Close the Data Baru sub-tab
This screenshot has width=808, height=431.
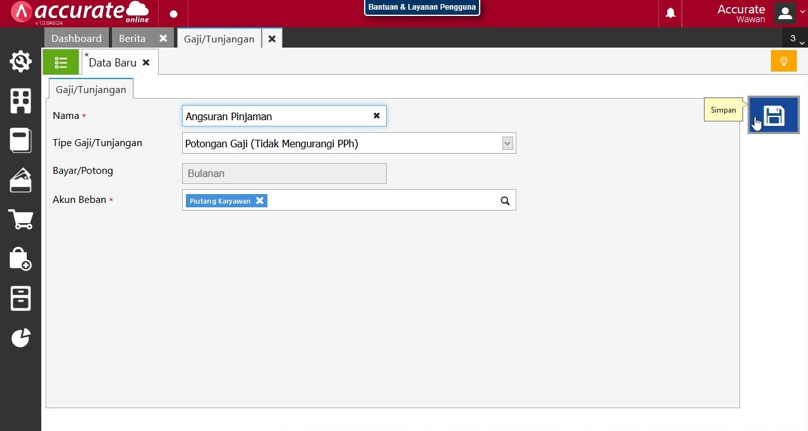[146, 62]
